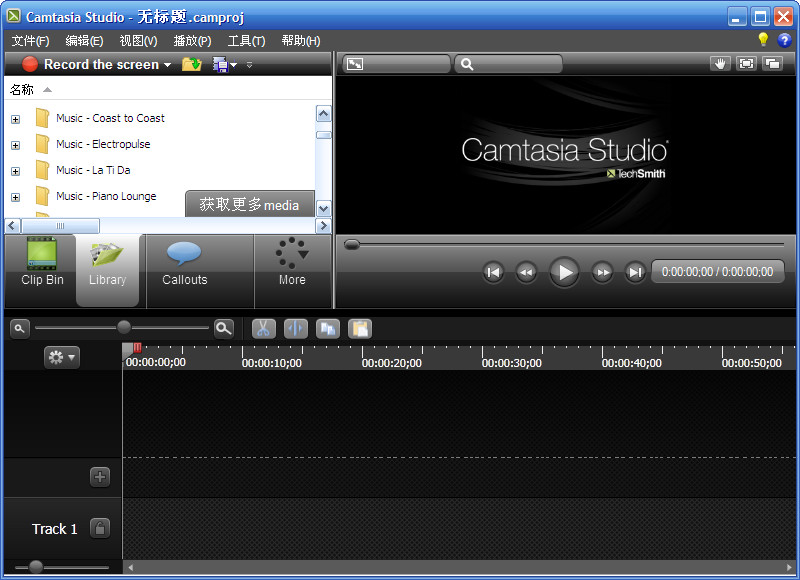Click the fast forward step button

point(603,272)
